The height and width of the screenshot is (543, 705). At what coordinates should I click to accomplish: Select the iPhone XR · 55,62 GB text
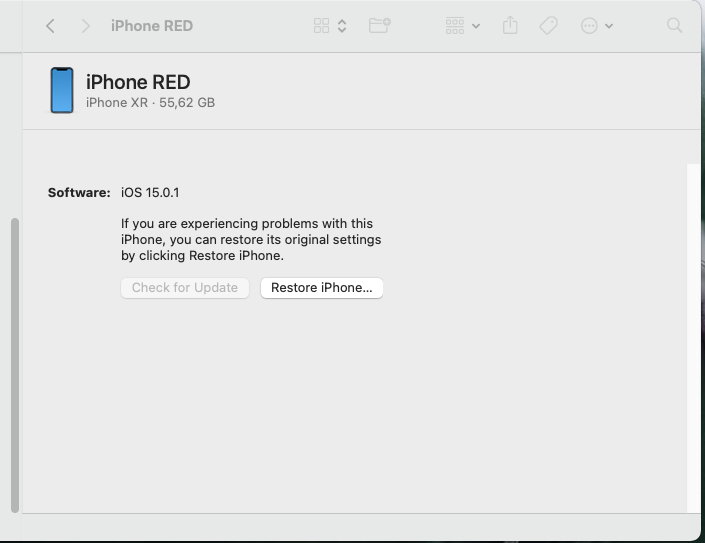150,103
